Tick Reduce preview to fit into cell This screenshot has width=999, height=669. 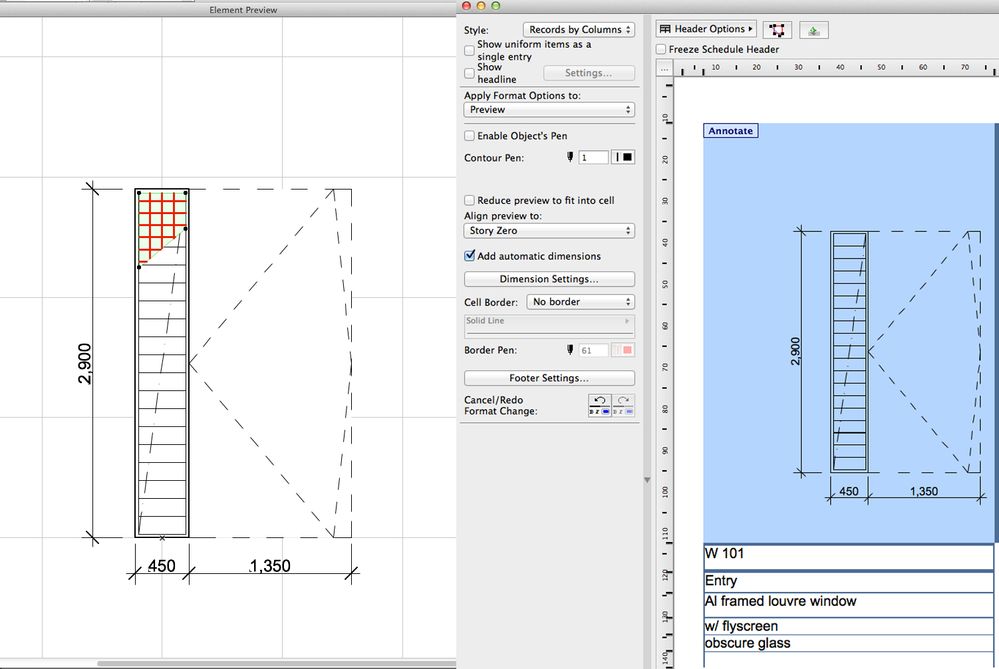(470, 200)
